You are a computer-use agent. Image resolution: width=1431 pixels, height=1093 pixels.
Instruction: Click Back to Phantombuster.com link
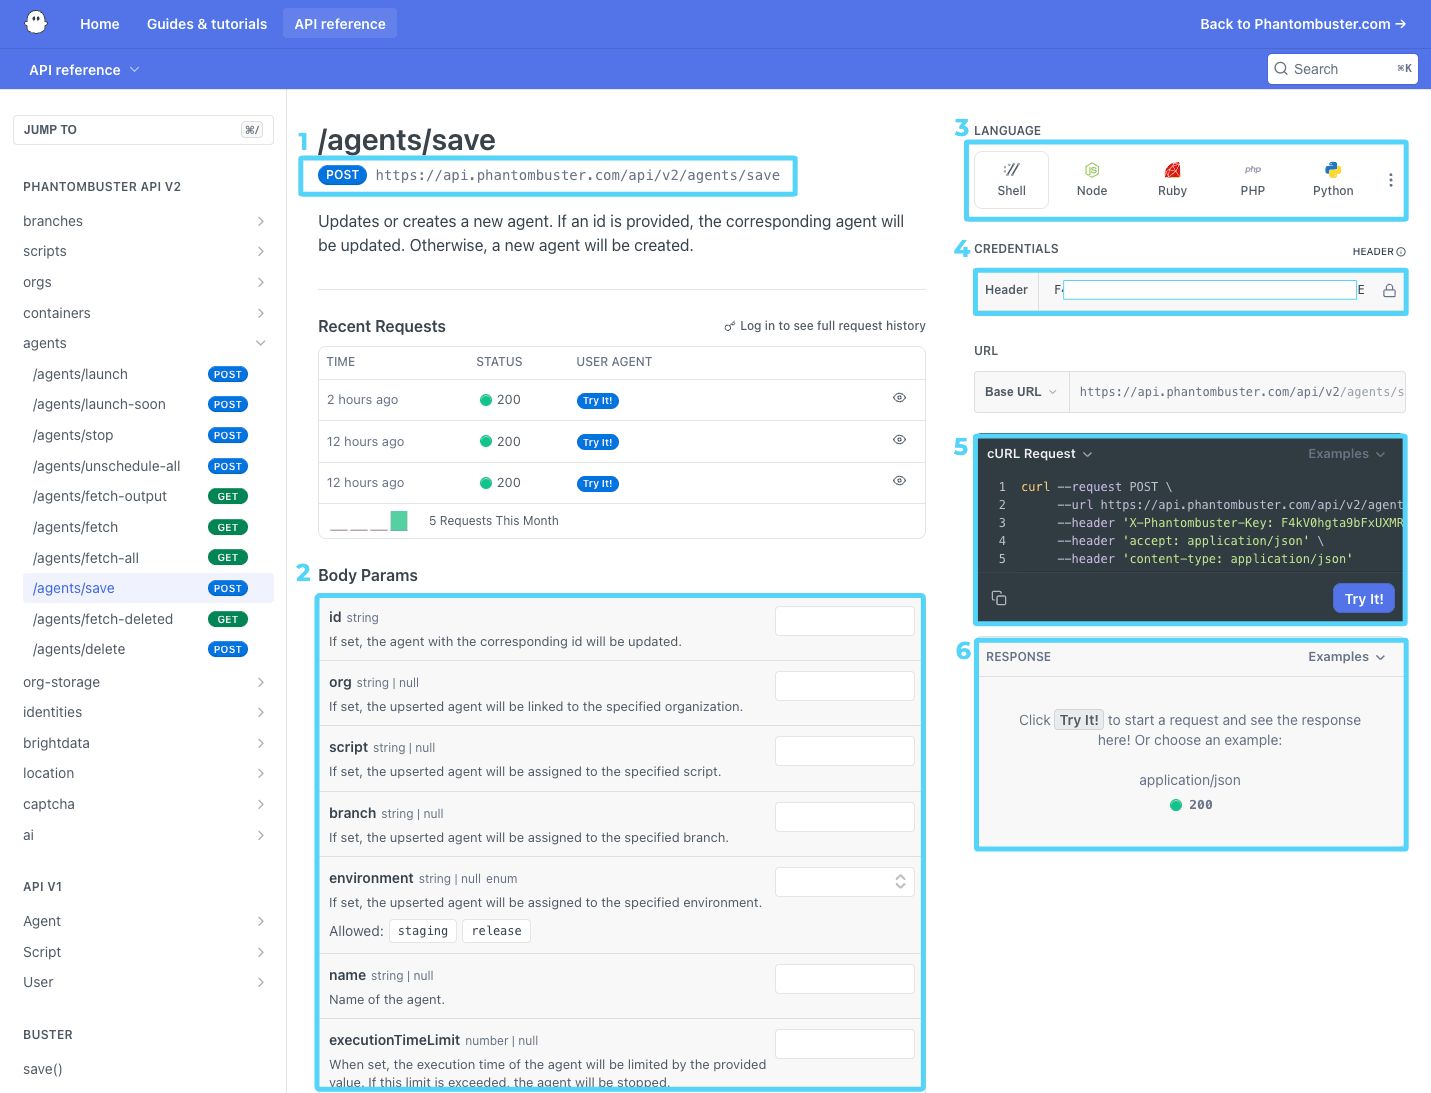pos(1303,24)
